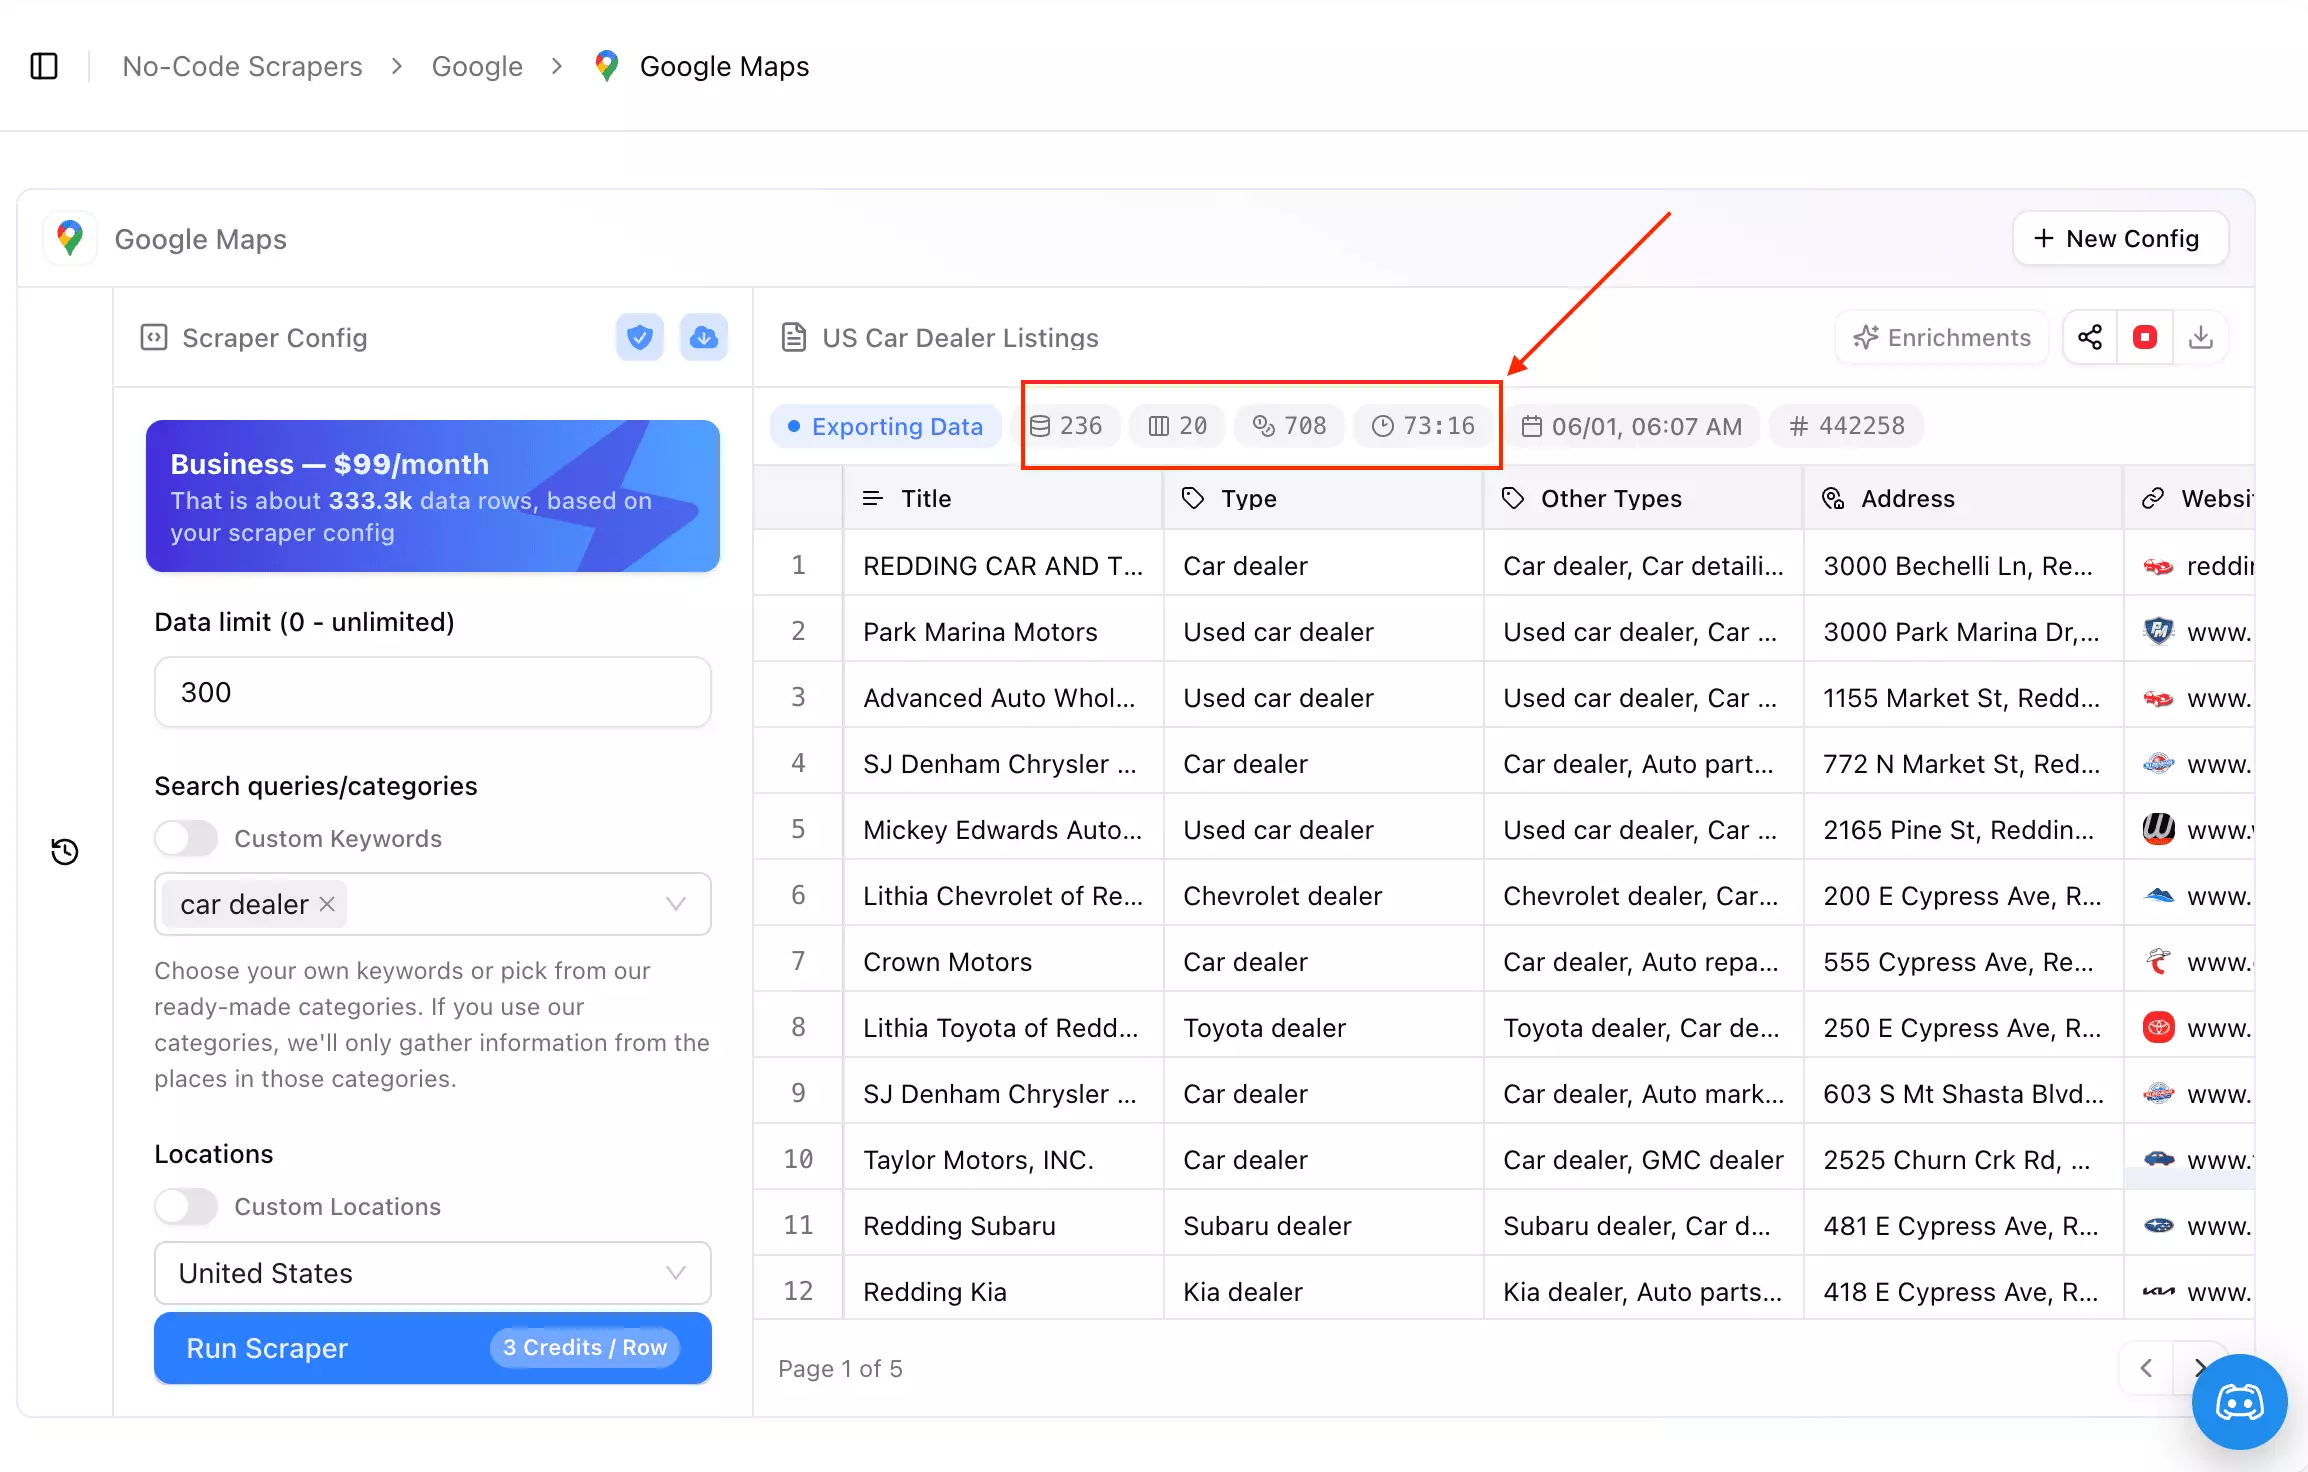Click the elapsed time chip showing 73:16

1423,426
